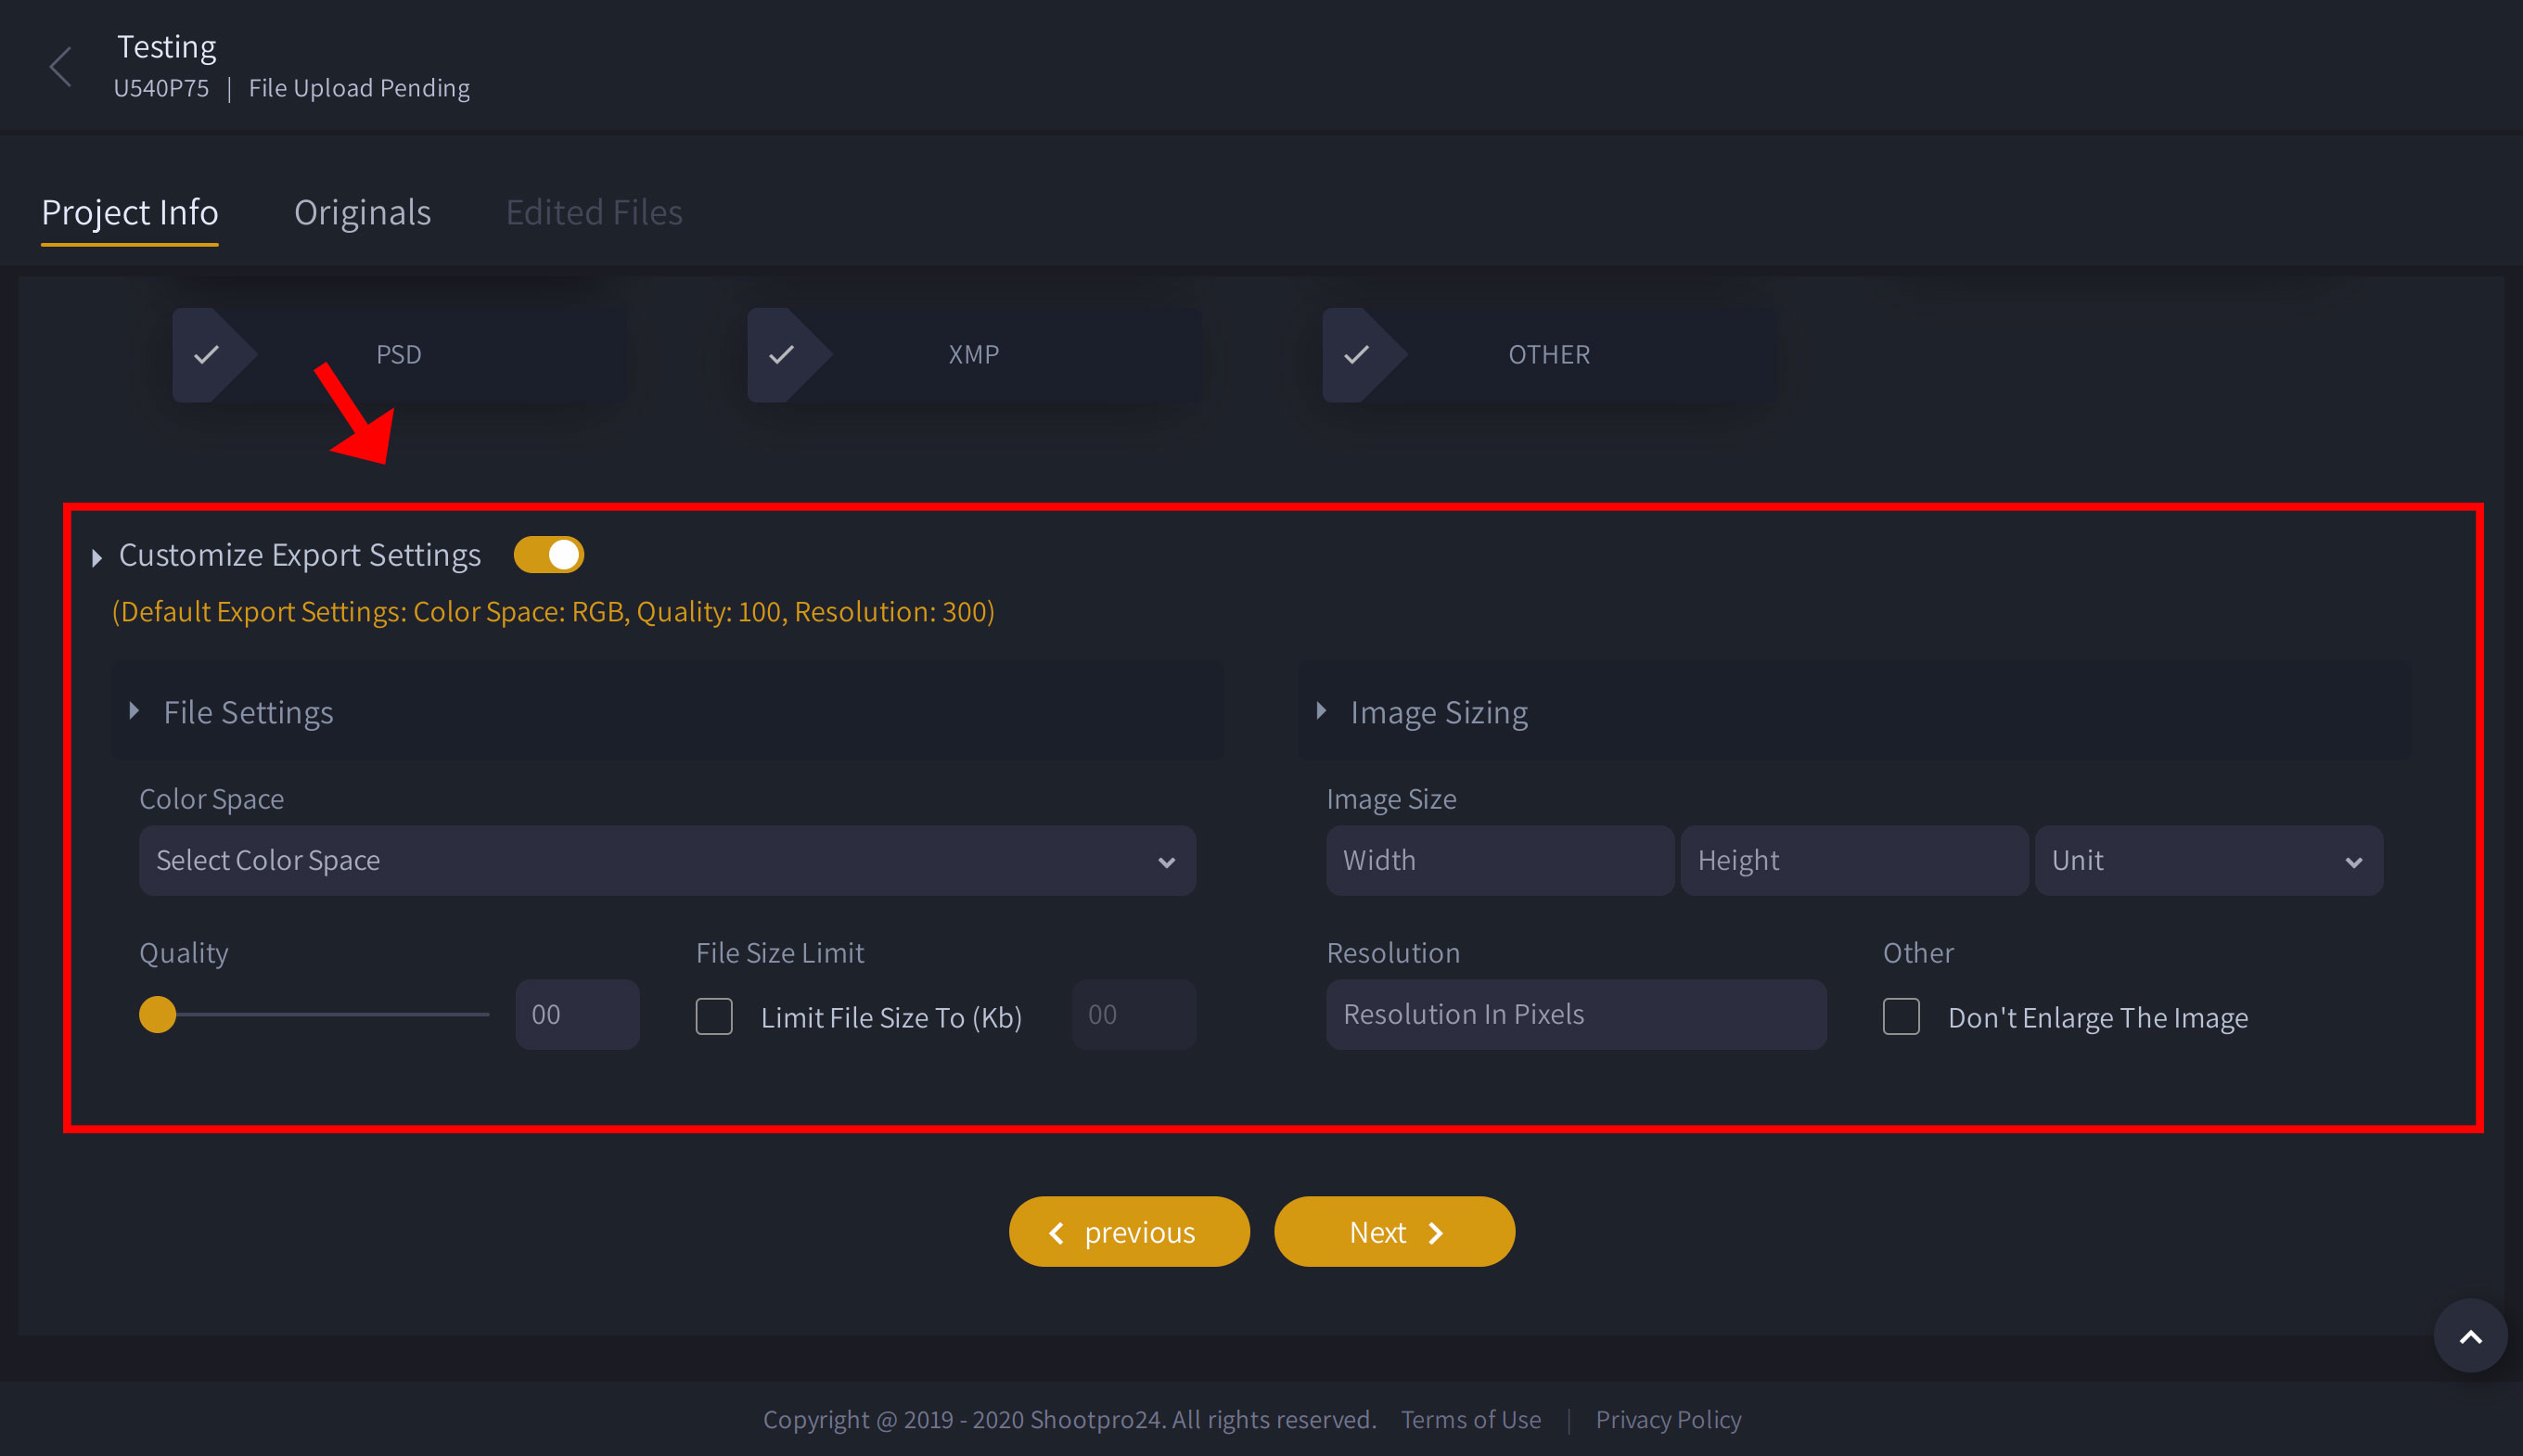Disable the Customize Export Settings toggle
The width and height of the screenshot is (2523, 1456).
tap(548, 554)
